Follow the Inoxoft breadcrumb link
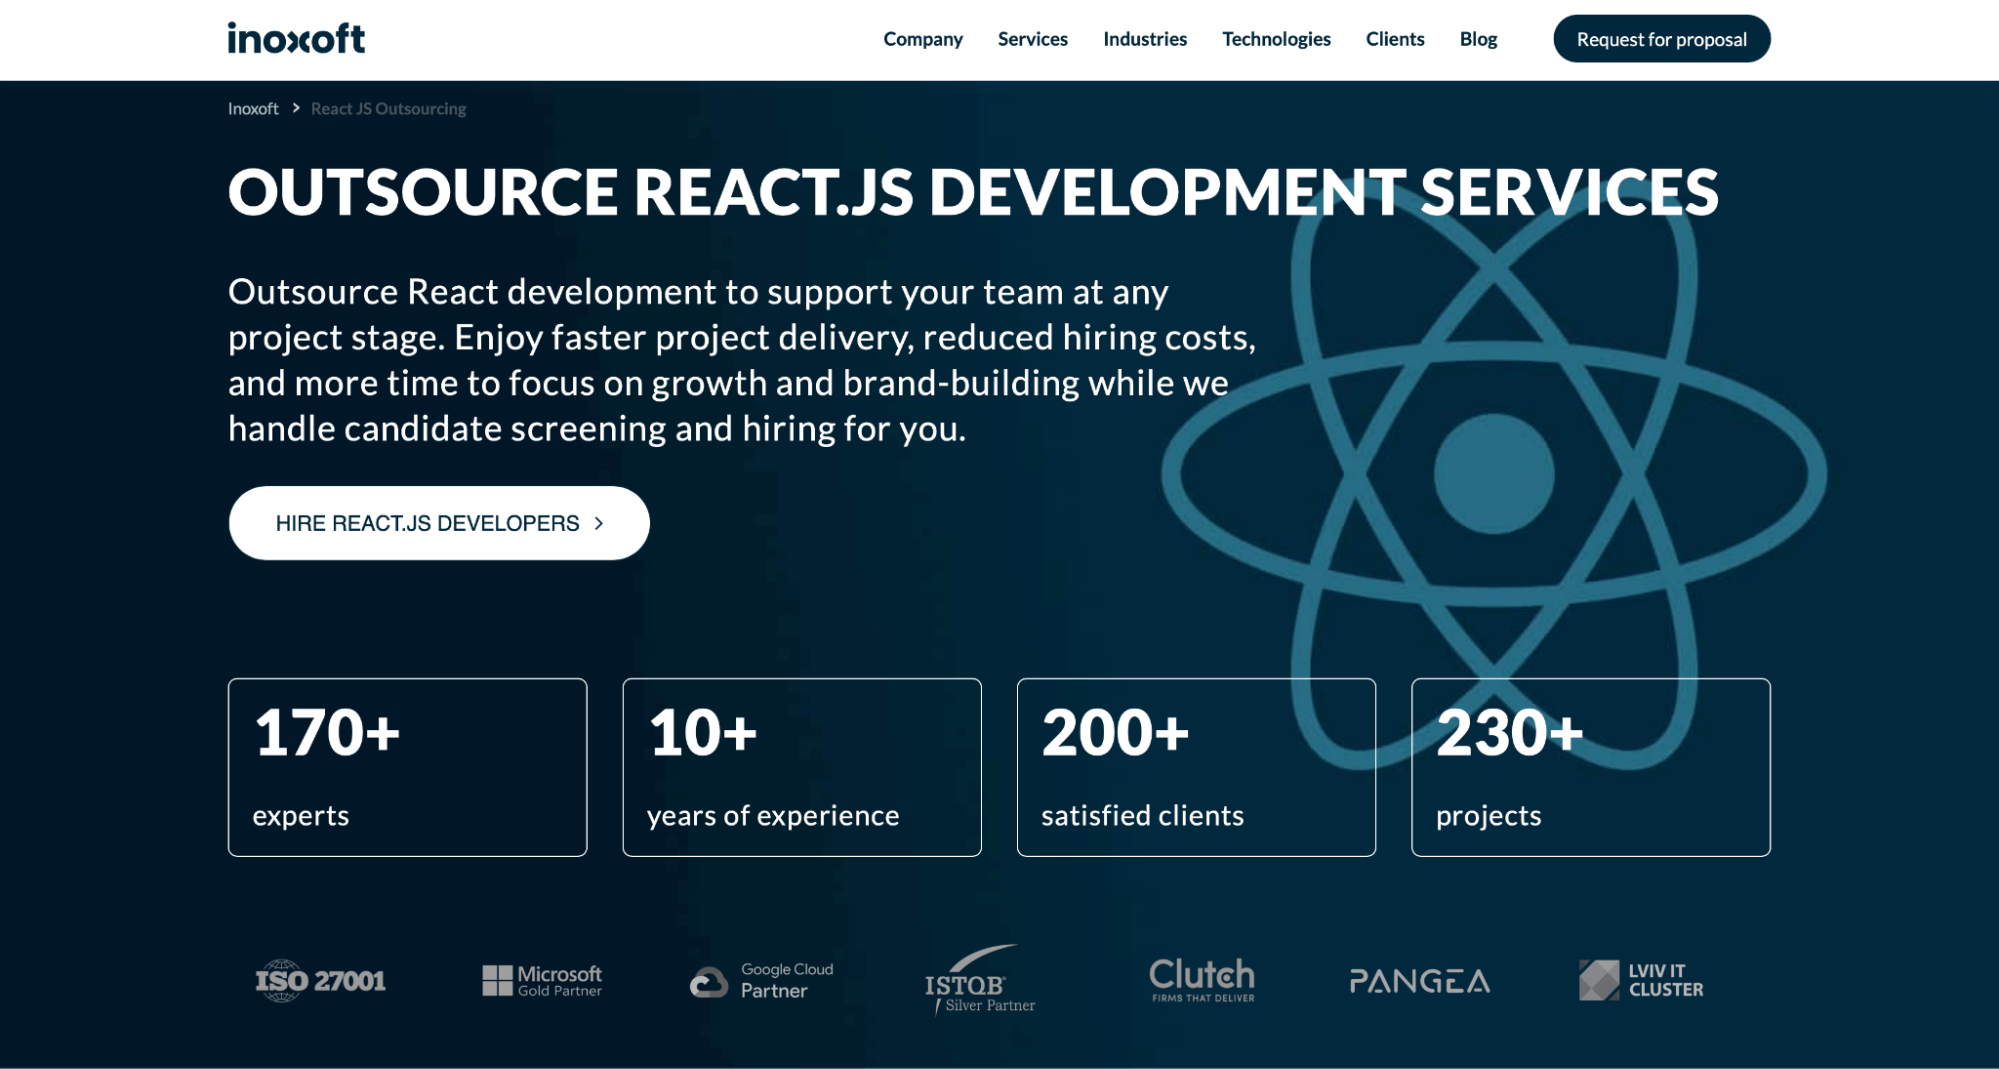 click(x=252, y=108)
